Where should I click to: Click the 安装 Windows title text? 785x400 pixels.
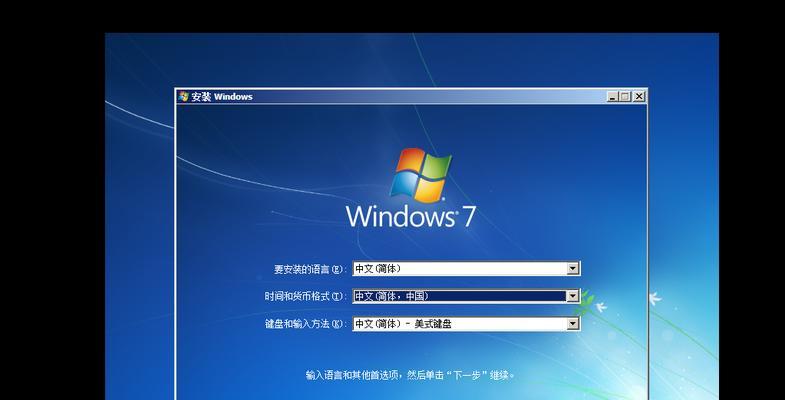222,97
